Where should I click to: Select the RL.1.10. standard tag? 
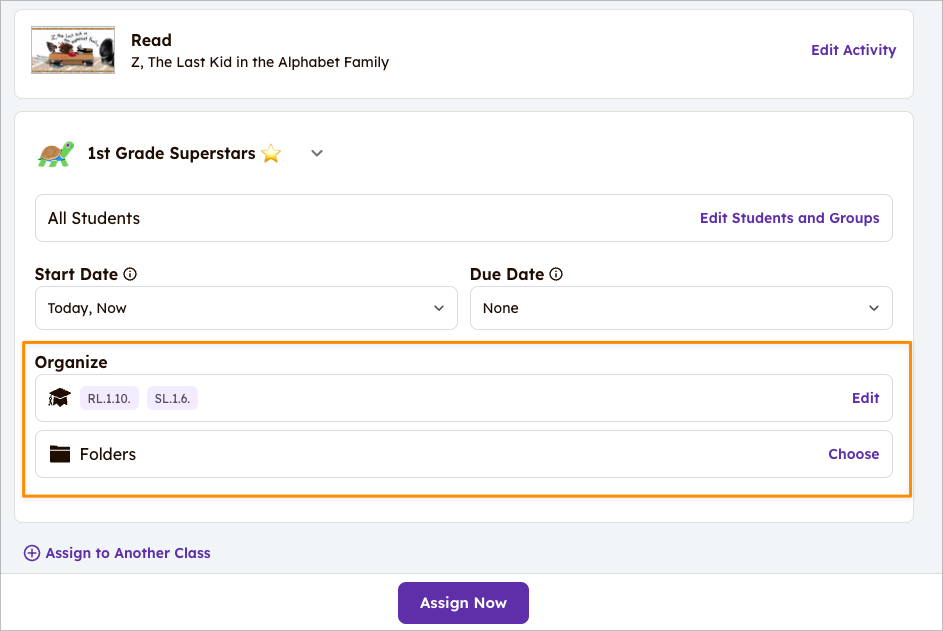(109, 398)
